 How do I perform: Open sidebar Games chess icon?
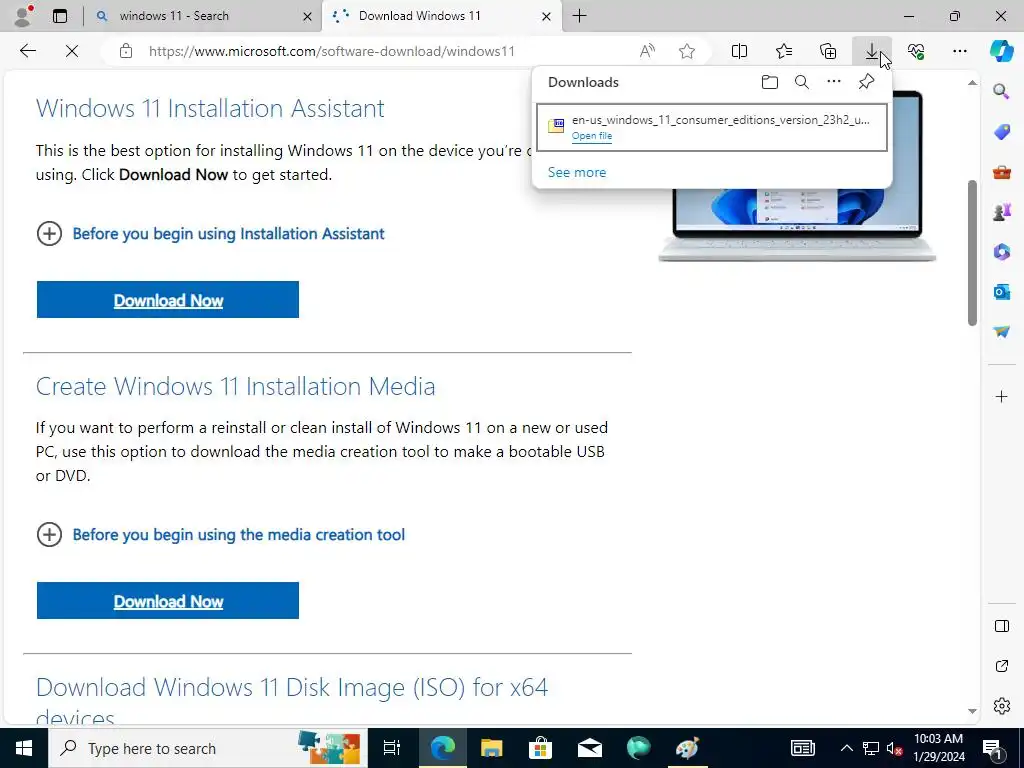point(1001,212)
